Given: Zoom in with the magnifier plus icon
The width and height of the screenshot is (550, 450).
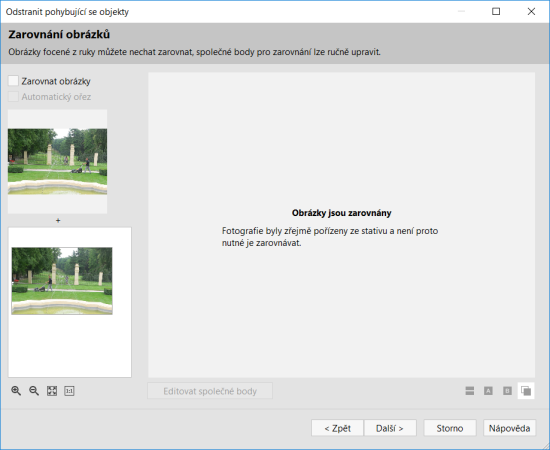Looking at the screenshot, I should click(x=16, y=391).
